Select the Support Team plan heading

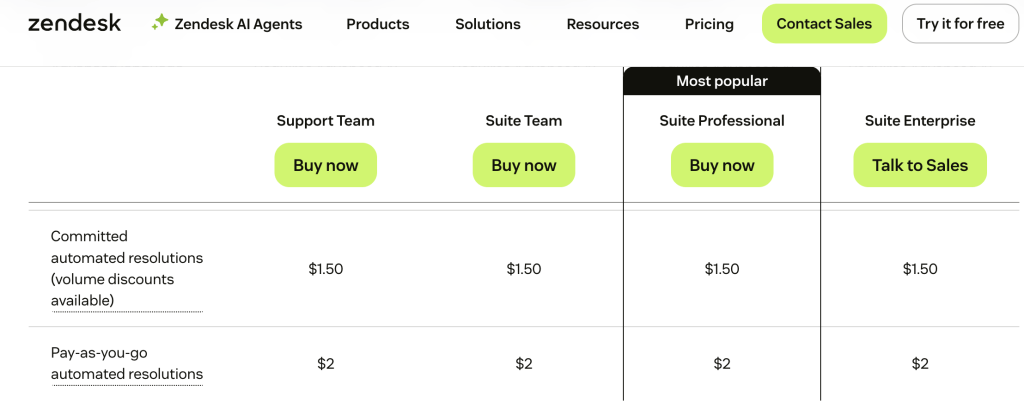pyautogui.click(x=326, y=121)
